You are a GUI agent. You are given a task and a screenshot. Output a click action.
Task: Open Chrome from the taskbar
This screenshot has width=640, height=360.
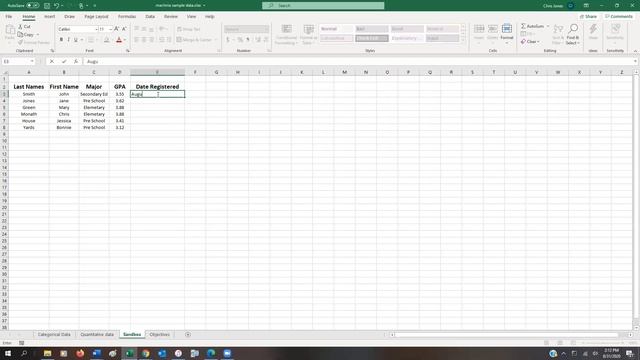[x=146, y=353]
